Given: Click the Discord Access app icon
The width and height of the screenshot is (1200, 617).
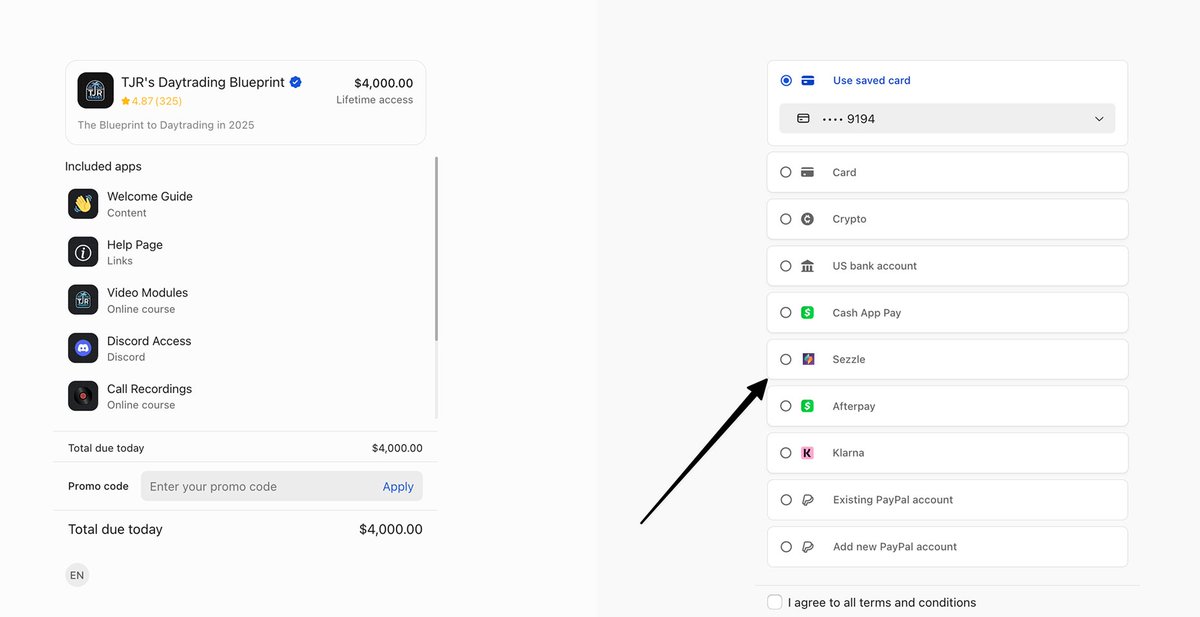Looking at the screenshot, I should point(83,348).
